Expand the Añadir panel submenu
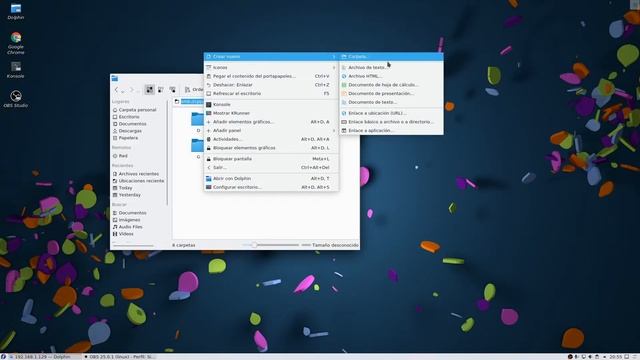The image size is (640, 360). click(271, 131)
